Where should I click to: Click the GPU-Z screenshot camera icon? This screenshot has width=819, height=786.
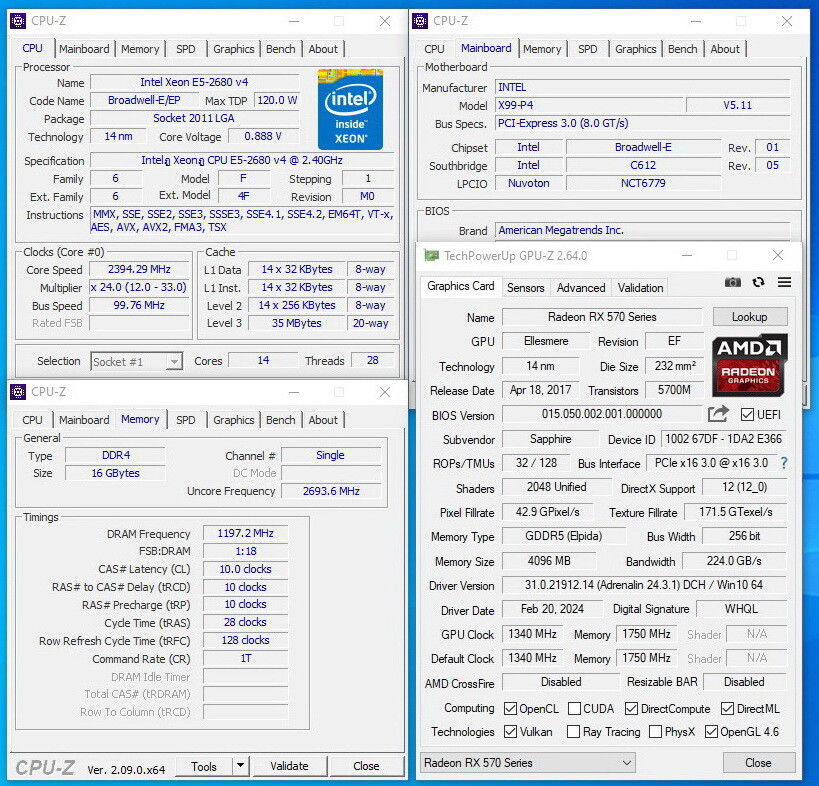click(733, 283)
